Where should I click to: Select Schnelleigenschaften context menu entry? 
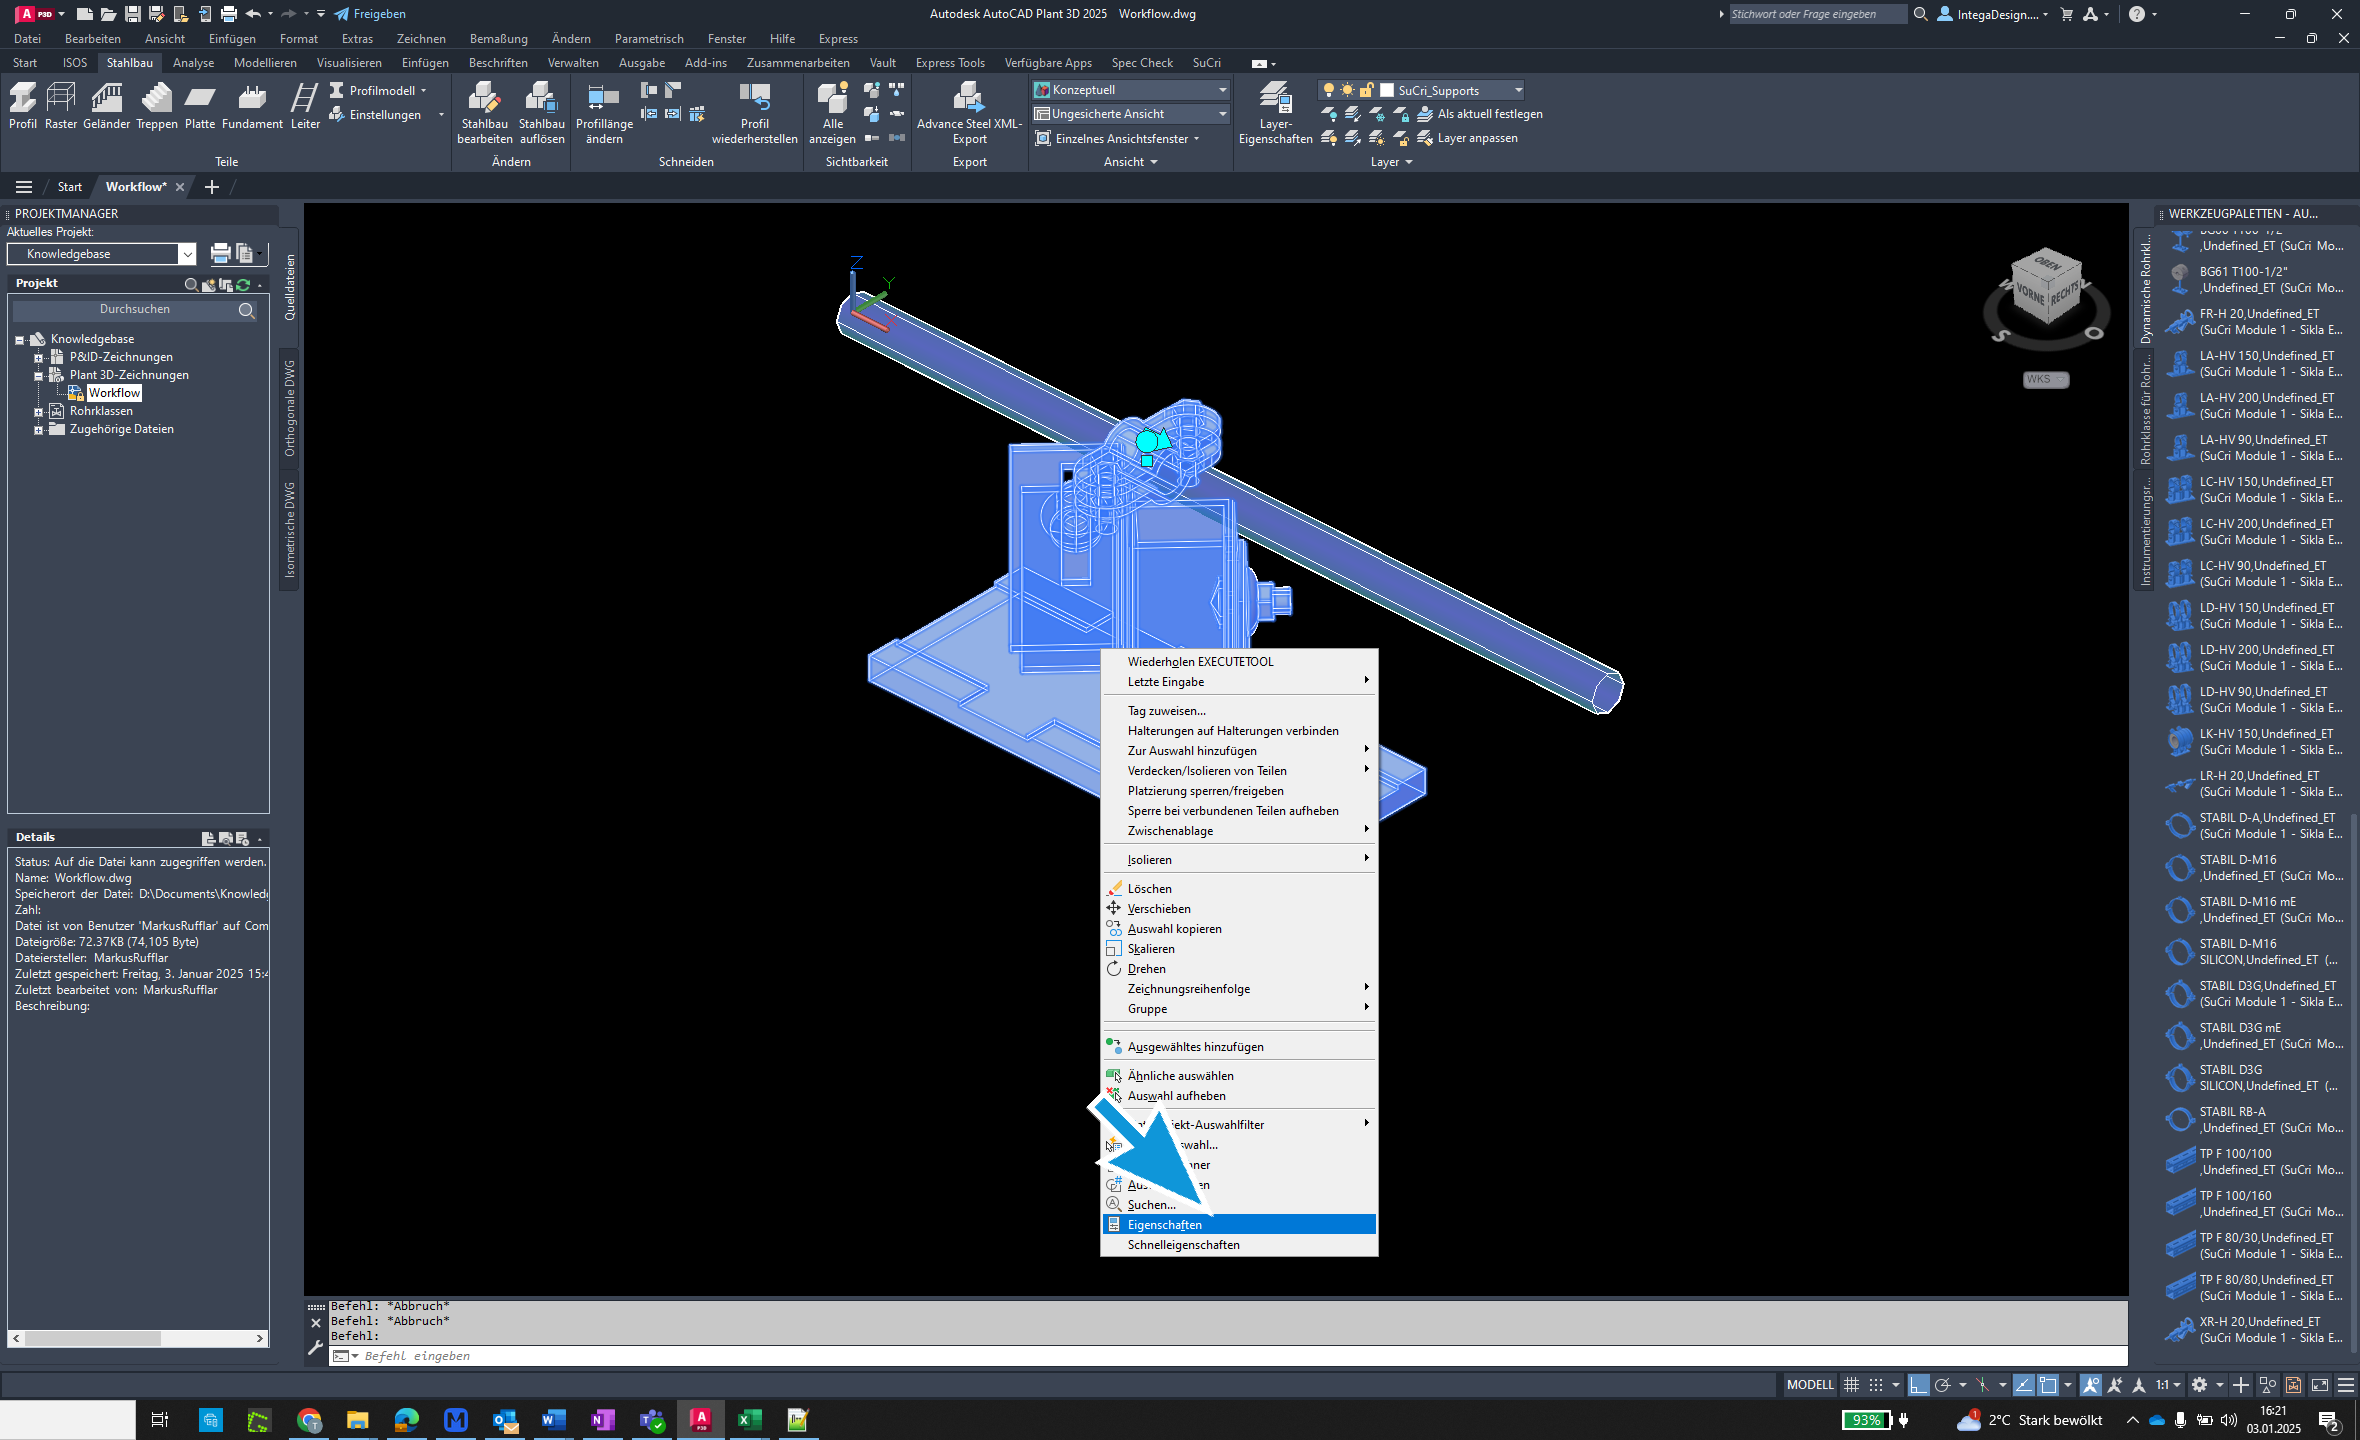coord(1180,1243)
